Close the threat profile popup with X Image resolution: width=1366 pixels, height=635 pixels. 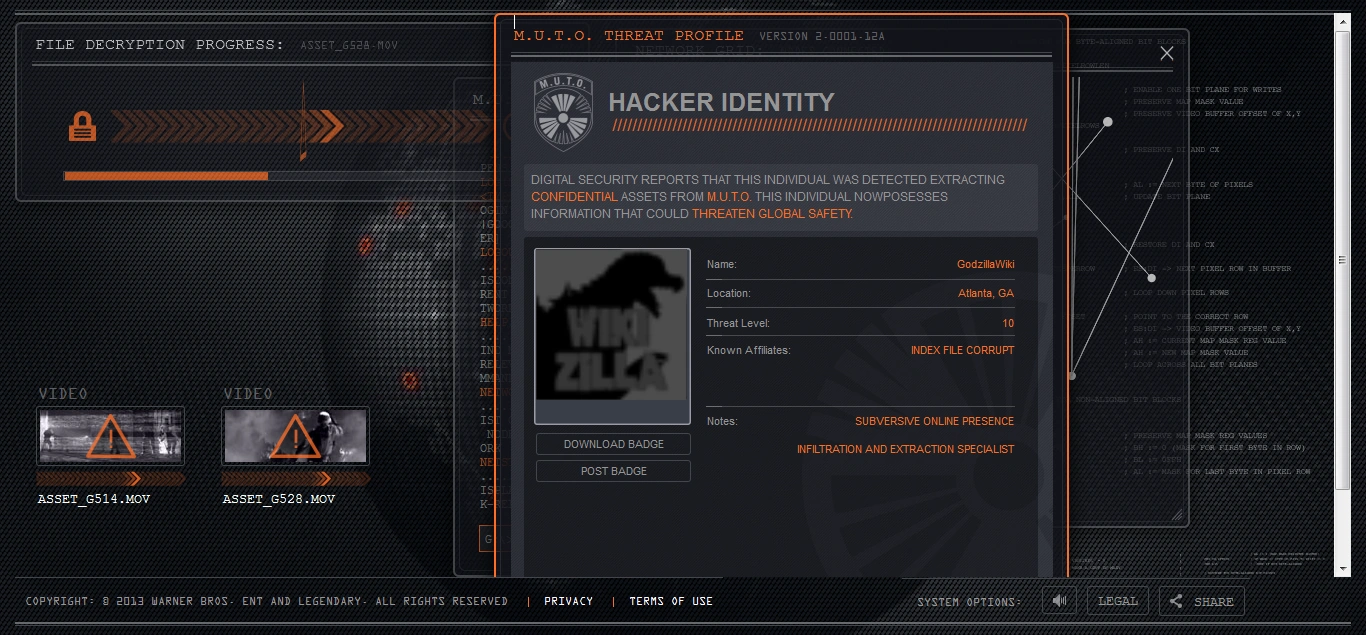1166,54
